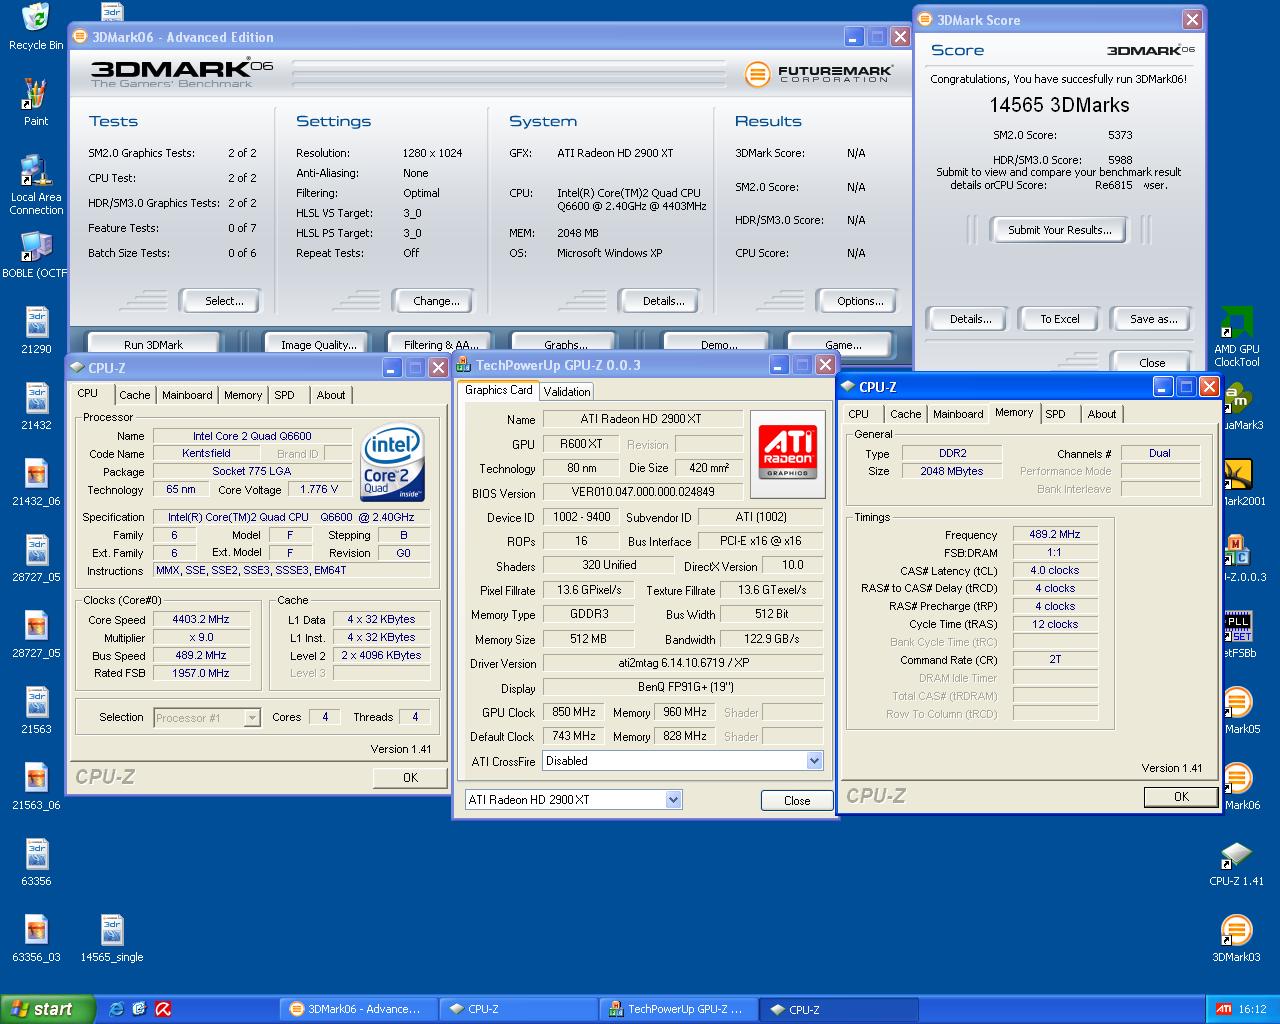This screenshot has height=1024, width=1280.
Task: Click Submit Your Results button
Action: 1059,230
